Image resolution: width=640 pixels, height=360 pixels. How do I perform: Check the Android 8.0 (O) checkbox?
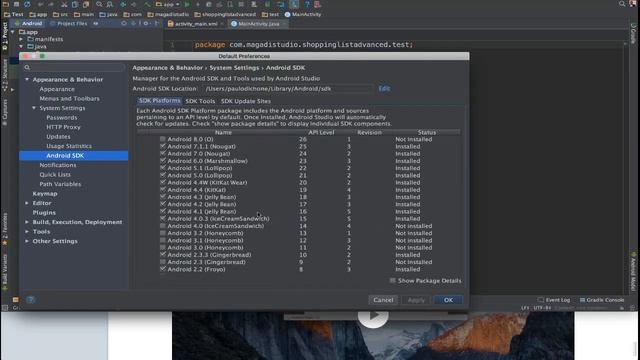pyautogui.click(x=163, y=139)
